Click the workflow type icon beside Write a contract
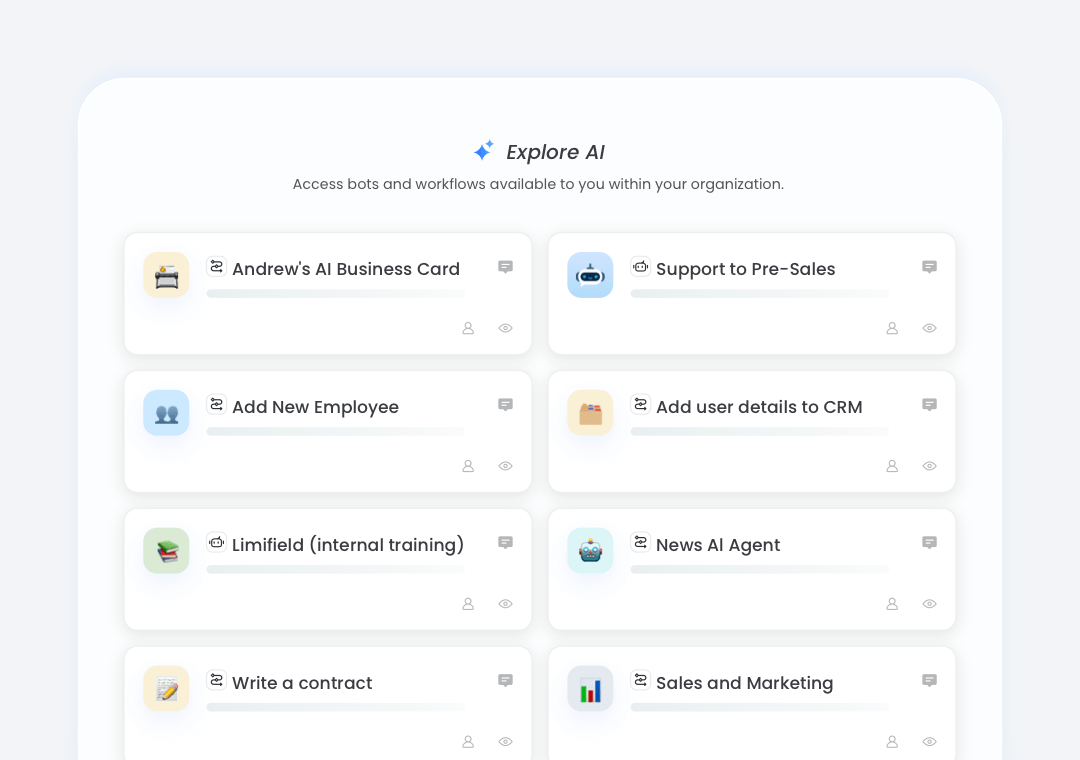This screenshot has width=1080, height=760. (x=216, y=681)
